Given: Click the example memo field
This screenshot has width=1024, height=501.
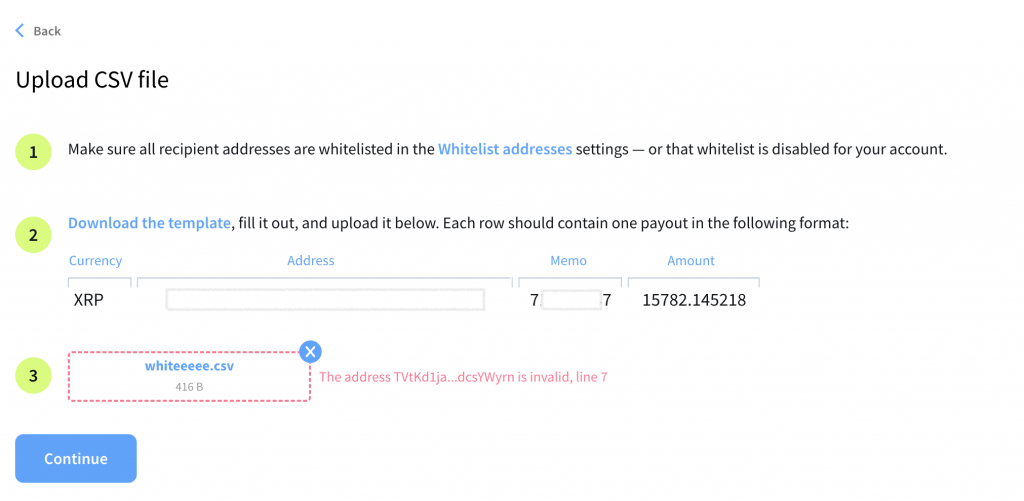Looking at the screenshot, I should (x=570, y=300).
